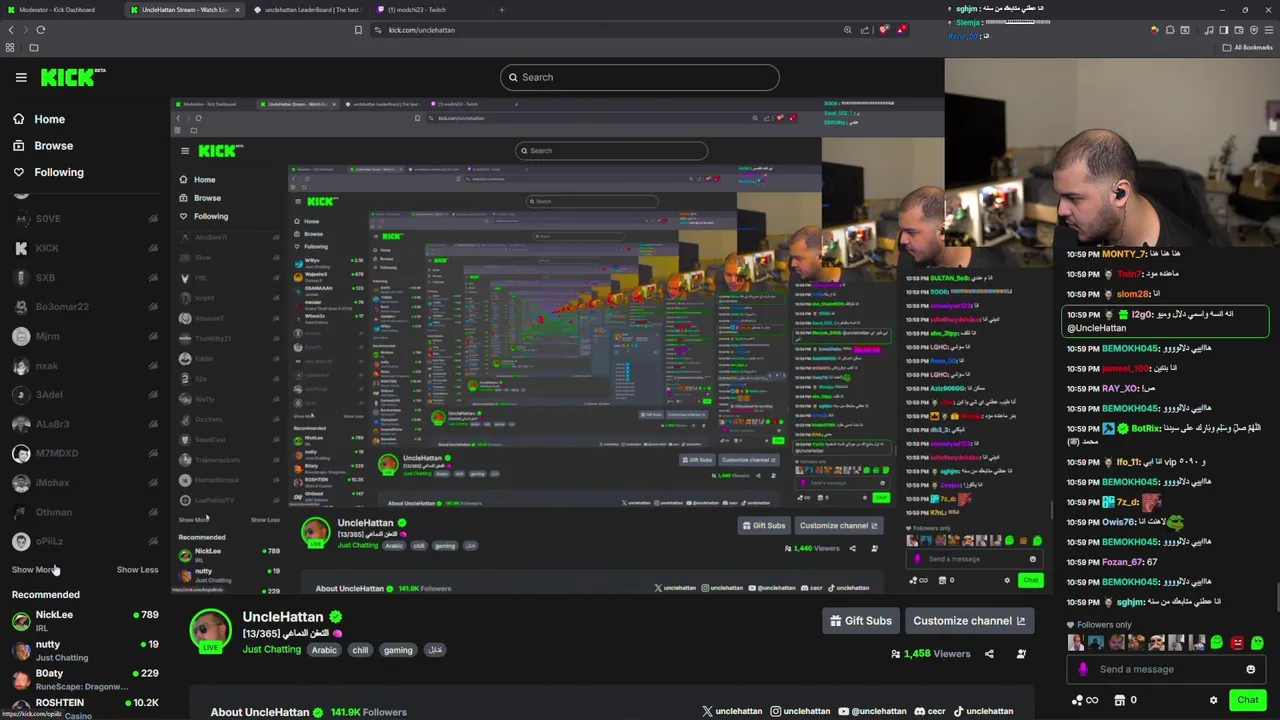Open the cecr Discord link
Screen dimensions: 1280x720
(x=929, y=711)
